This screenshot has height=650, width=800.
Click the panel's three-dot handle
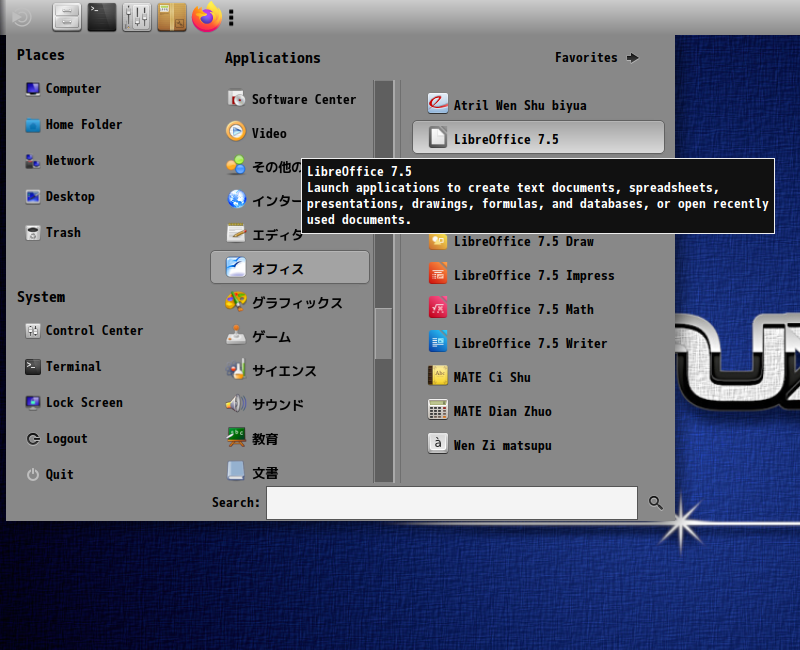(231, 17)
